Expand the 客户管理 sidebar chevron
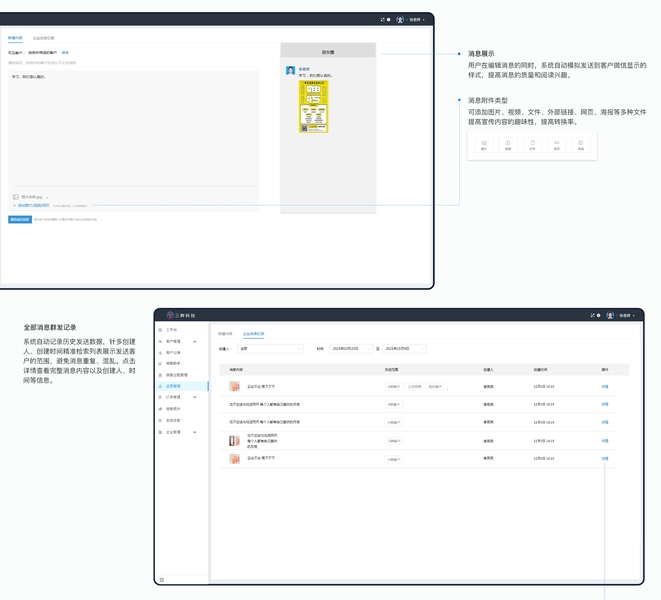The width and height of the screenshot is (661, 600). tap(194, 341)
